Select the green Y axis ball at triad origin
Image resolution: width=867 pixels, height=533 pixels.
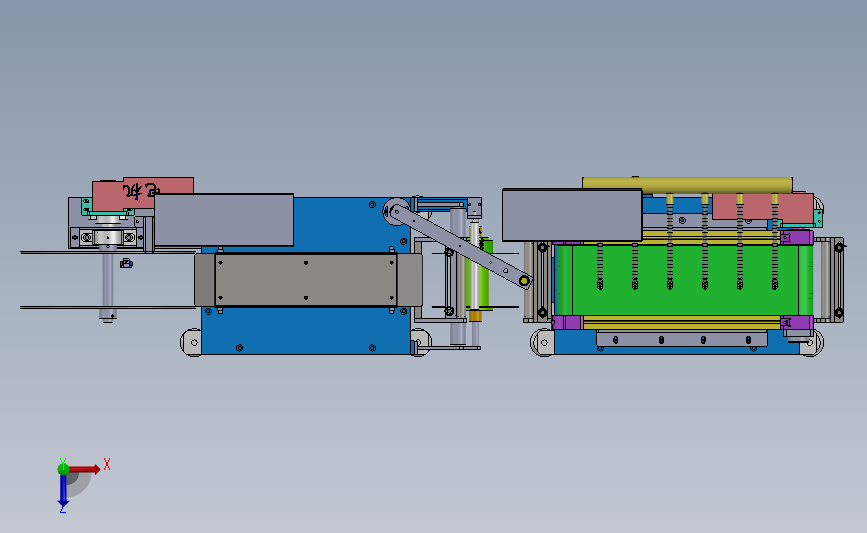pyautogui.click(x=63, y=469)
